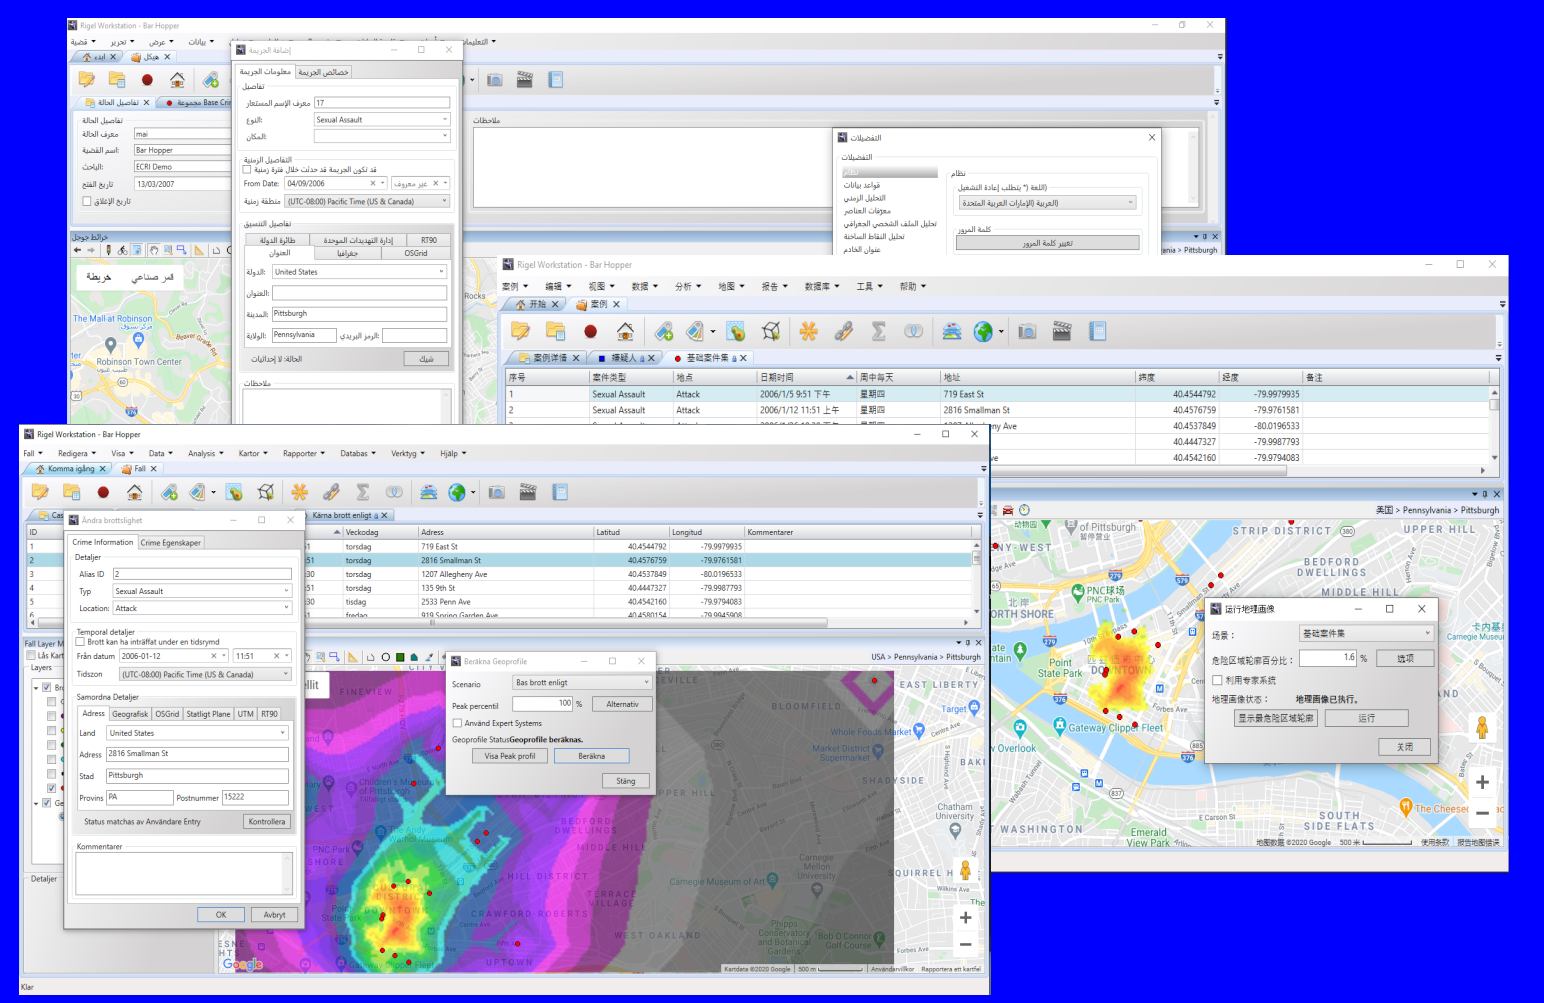Switch to the Crime Egenskaper tab

click(x=170, y=543)
